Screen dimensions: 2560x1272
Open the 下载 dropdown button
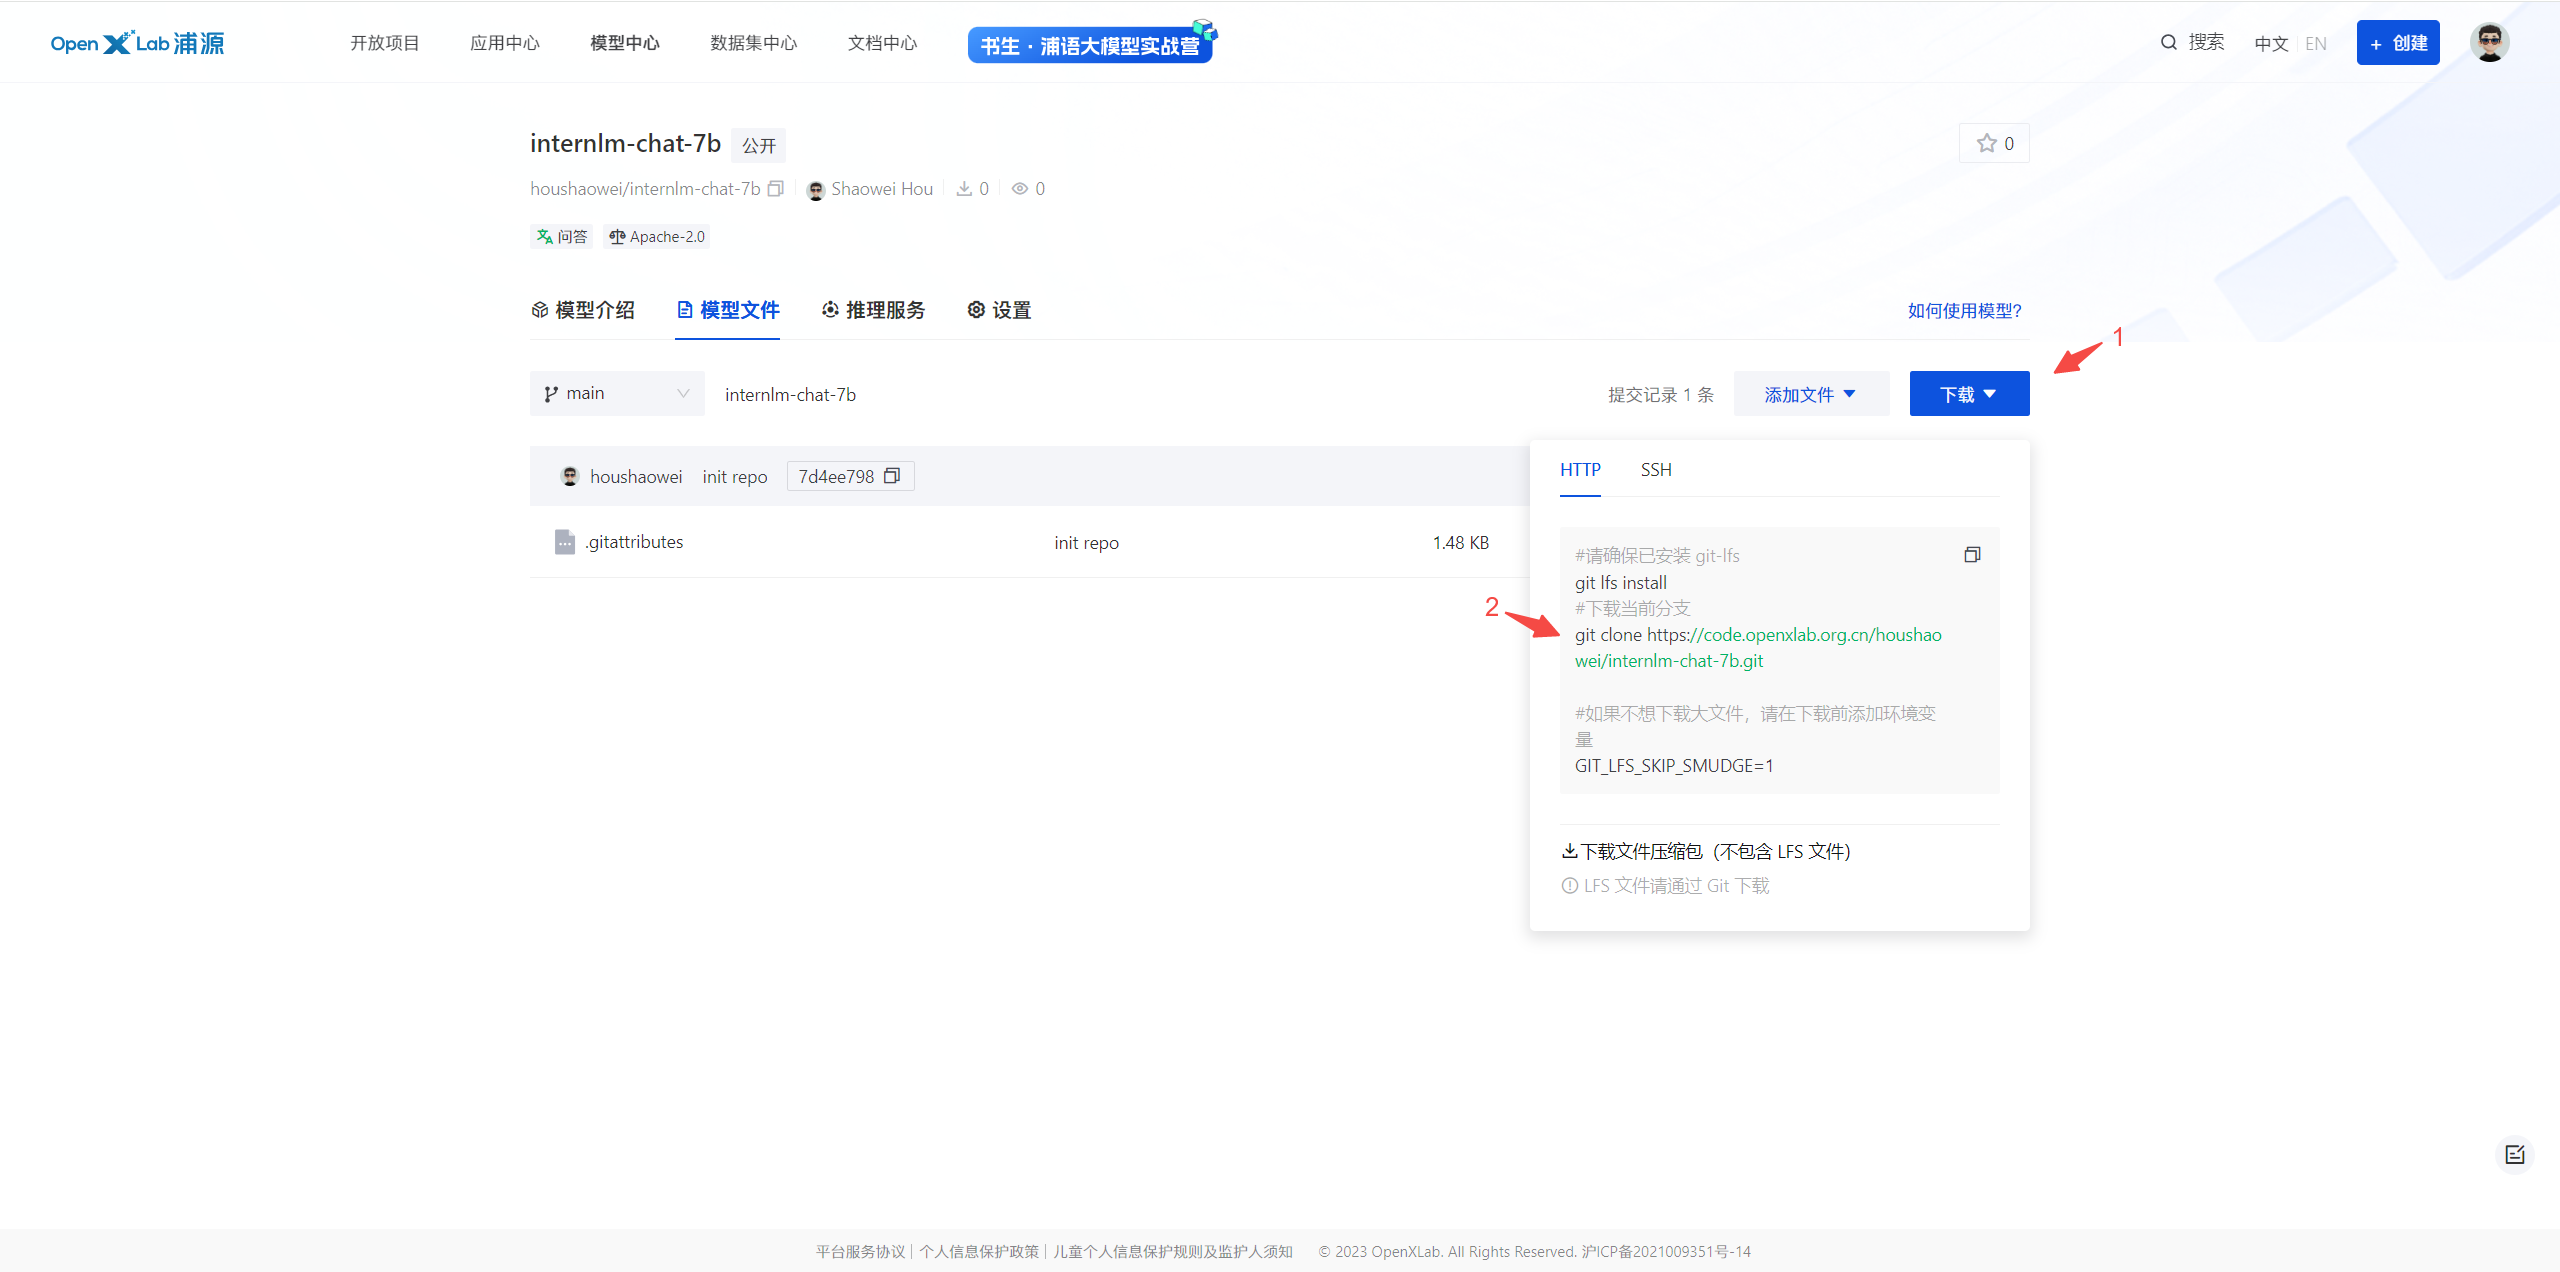point(1969,394)
